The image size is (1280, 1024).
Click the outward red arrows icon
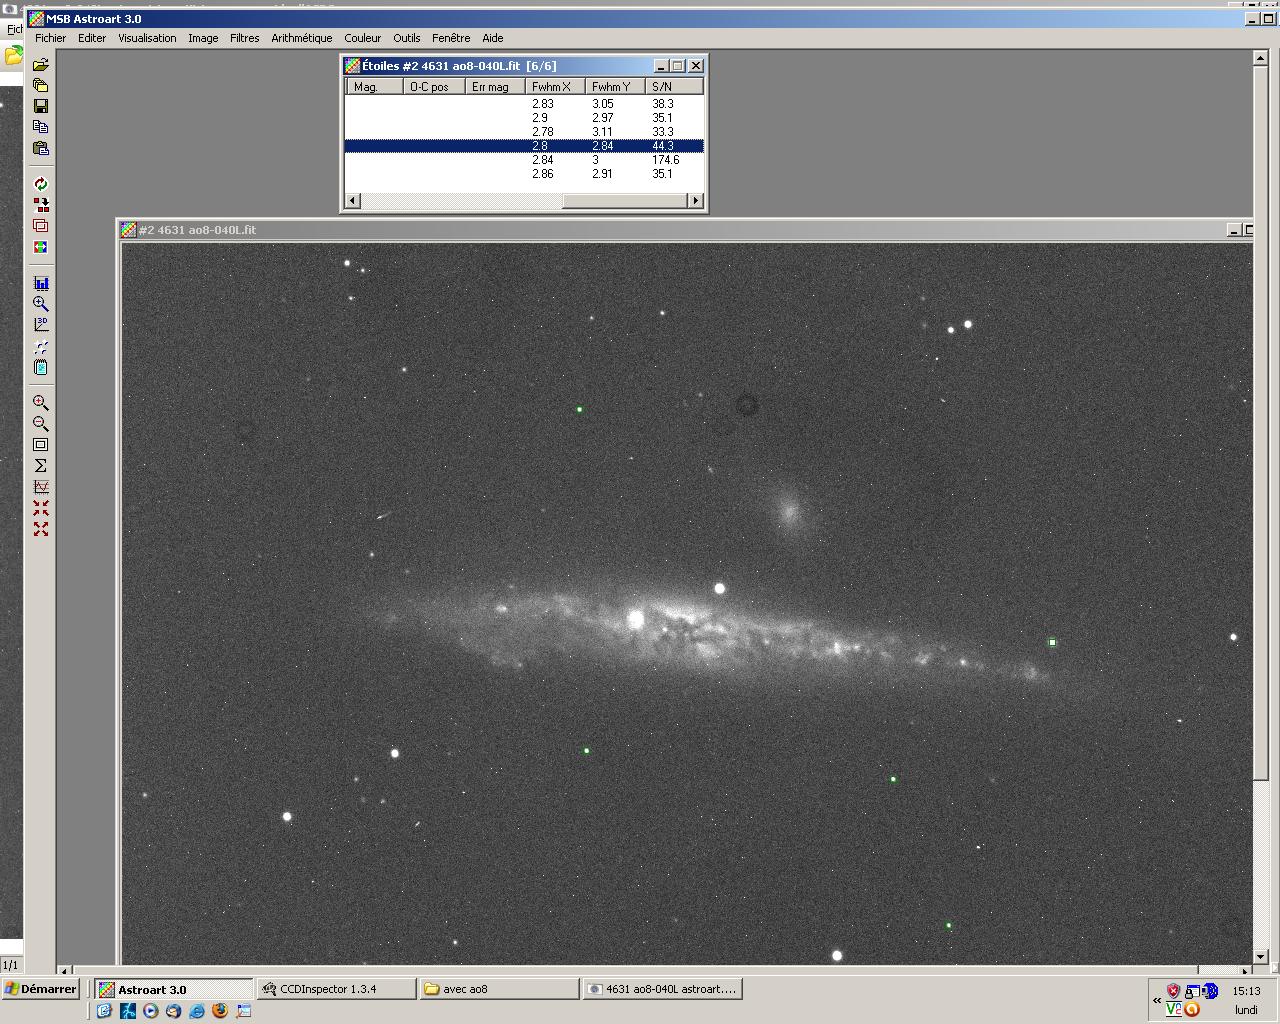41,529
